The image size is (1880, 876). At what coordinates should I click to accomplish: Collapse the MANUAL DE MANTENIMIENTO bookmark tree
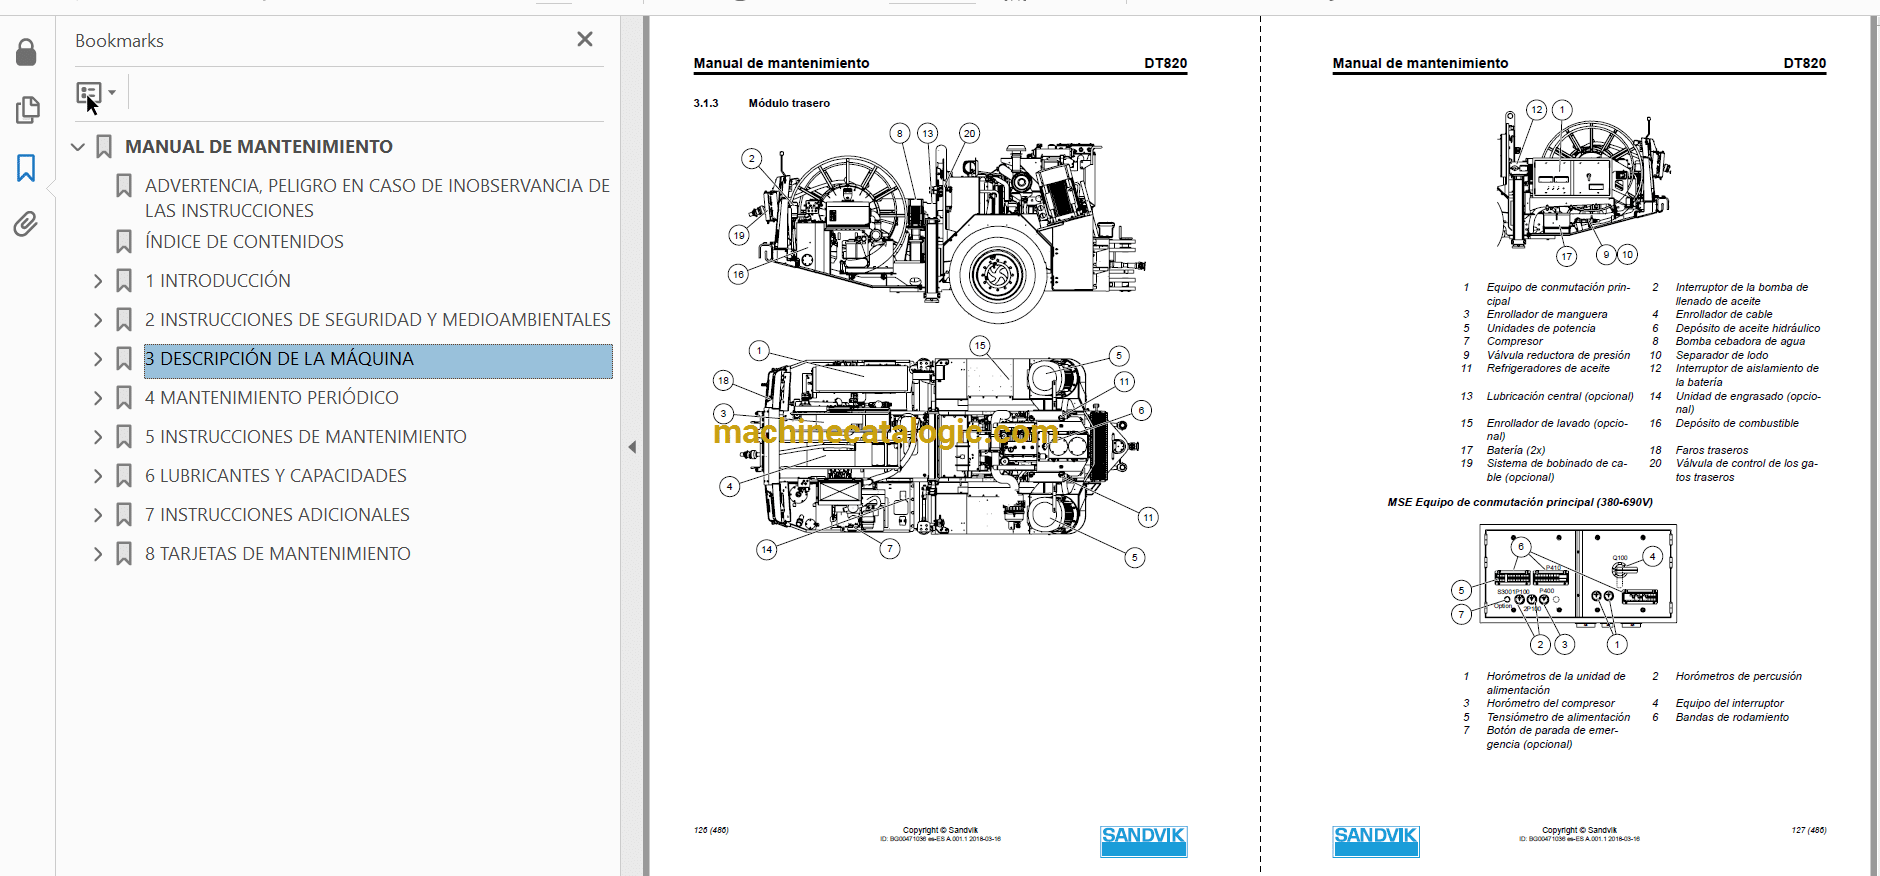[x=78, y=147]
